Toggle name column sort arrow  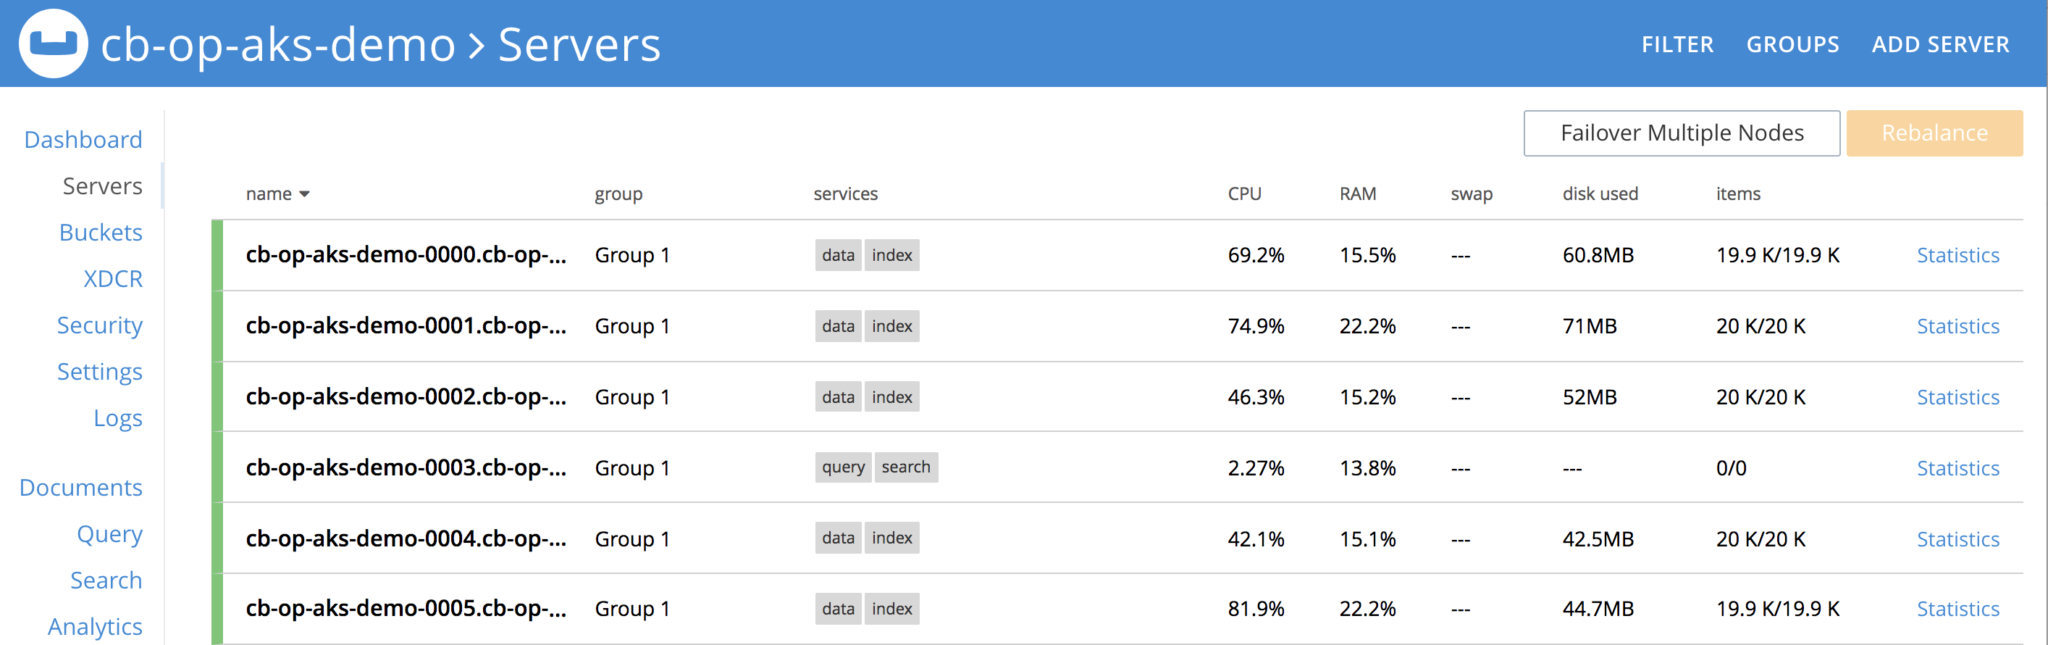click(304, 194)
